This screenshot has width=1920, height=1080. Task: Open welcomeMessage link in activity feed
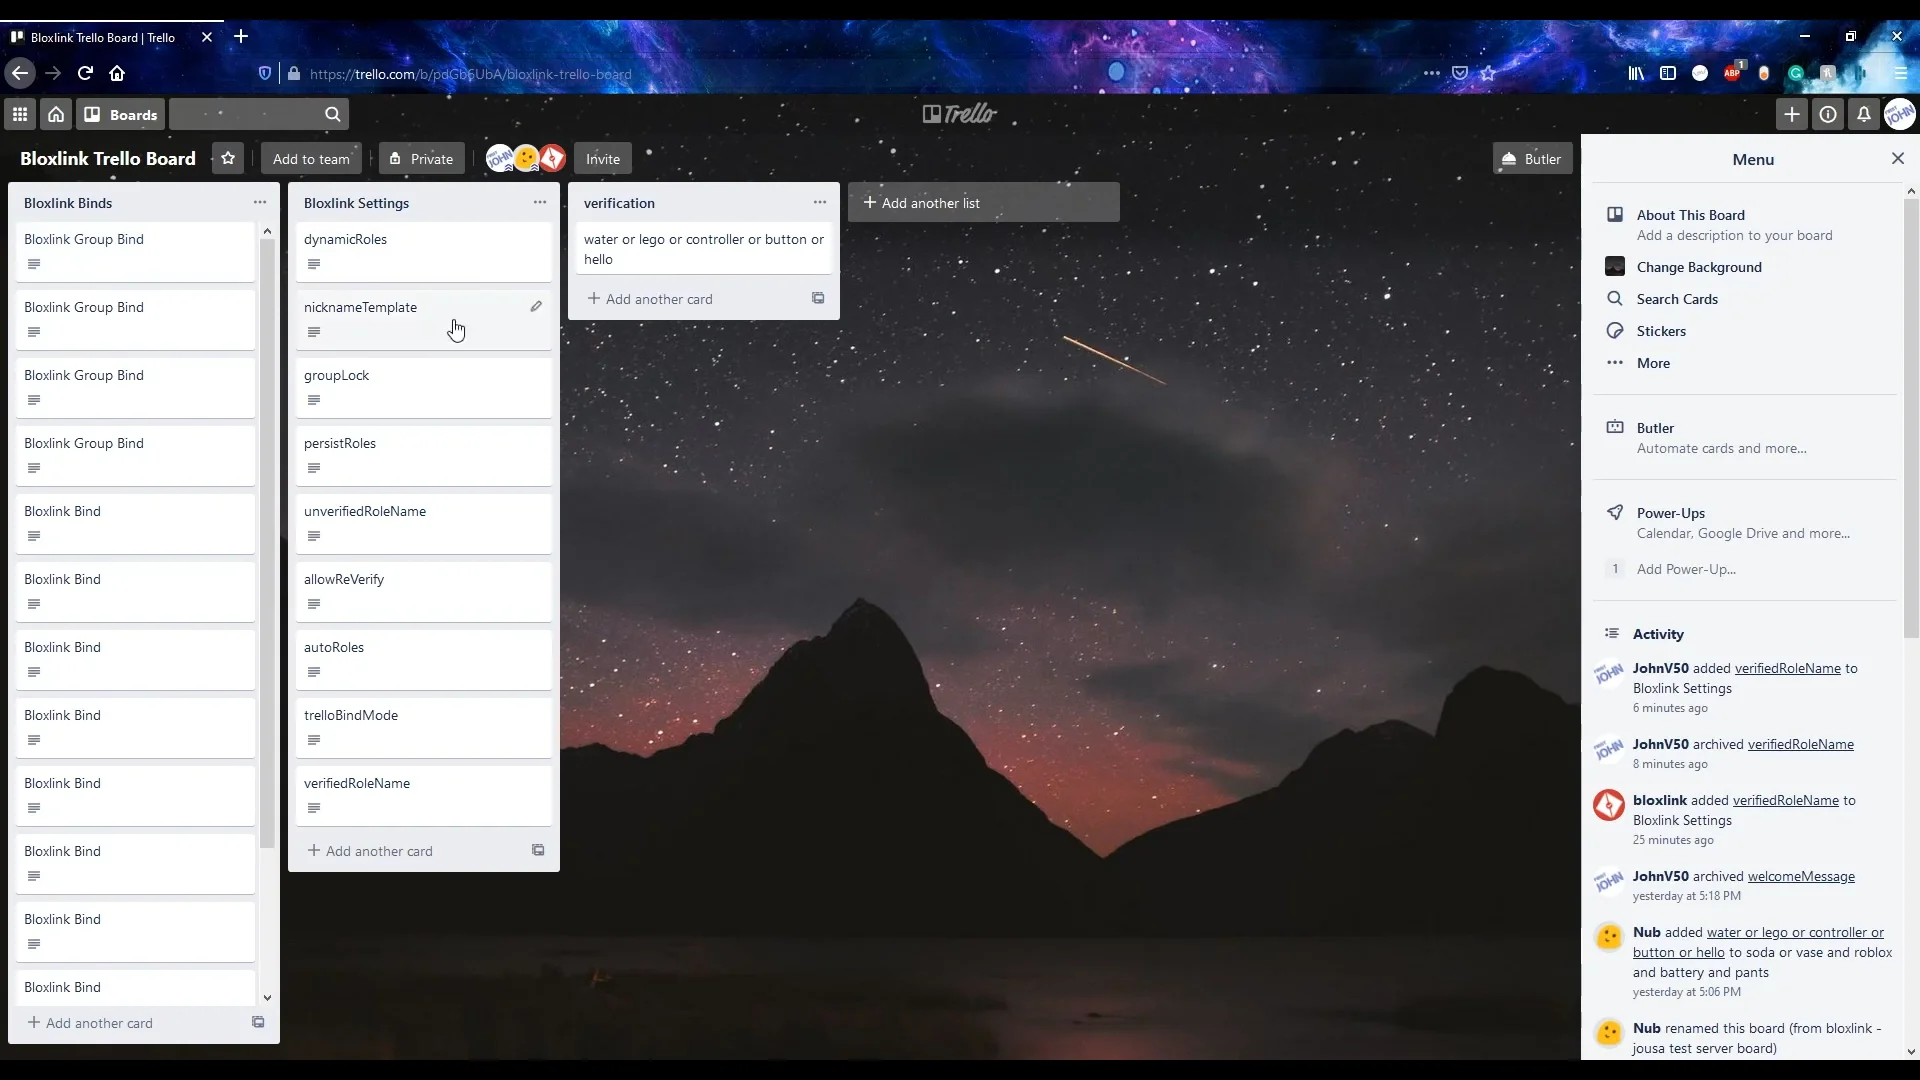pos(1801,877)
